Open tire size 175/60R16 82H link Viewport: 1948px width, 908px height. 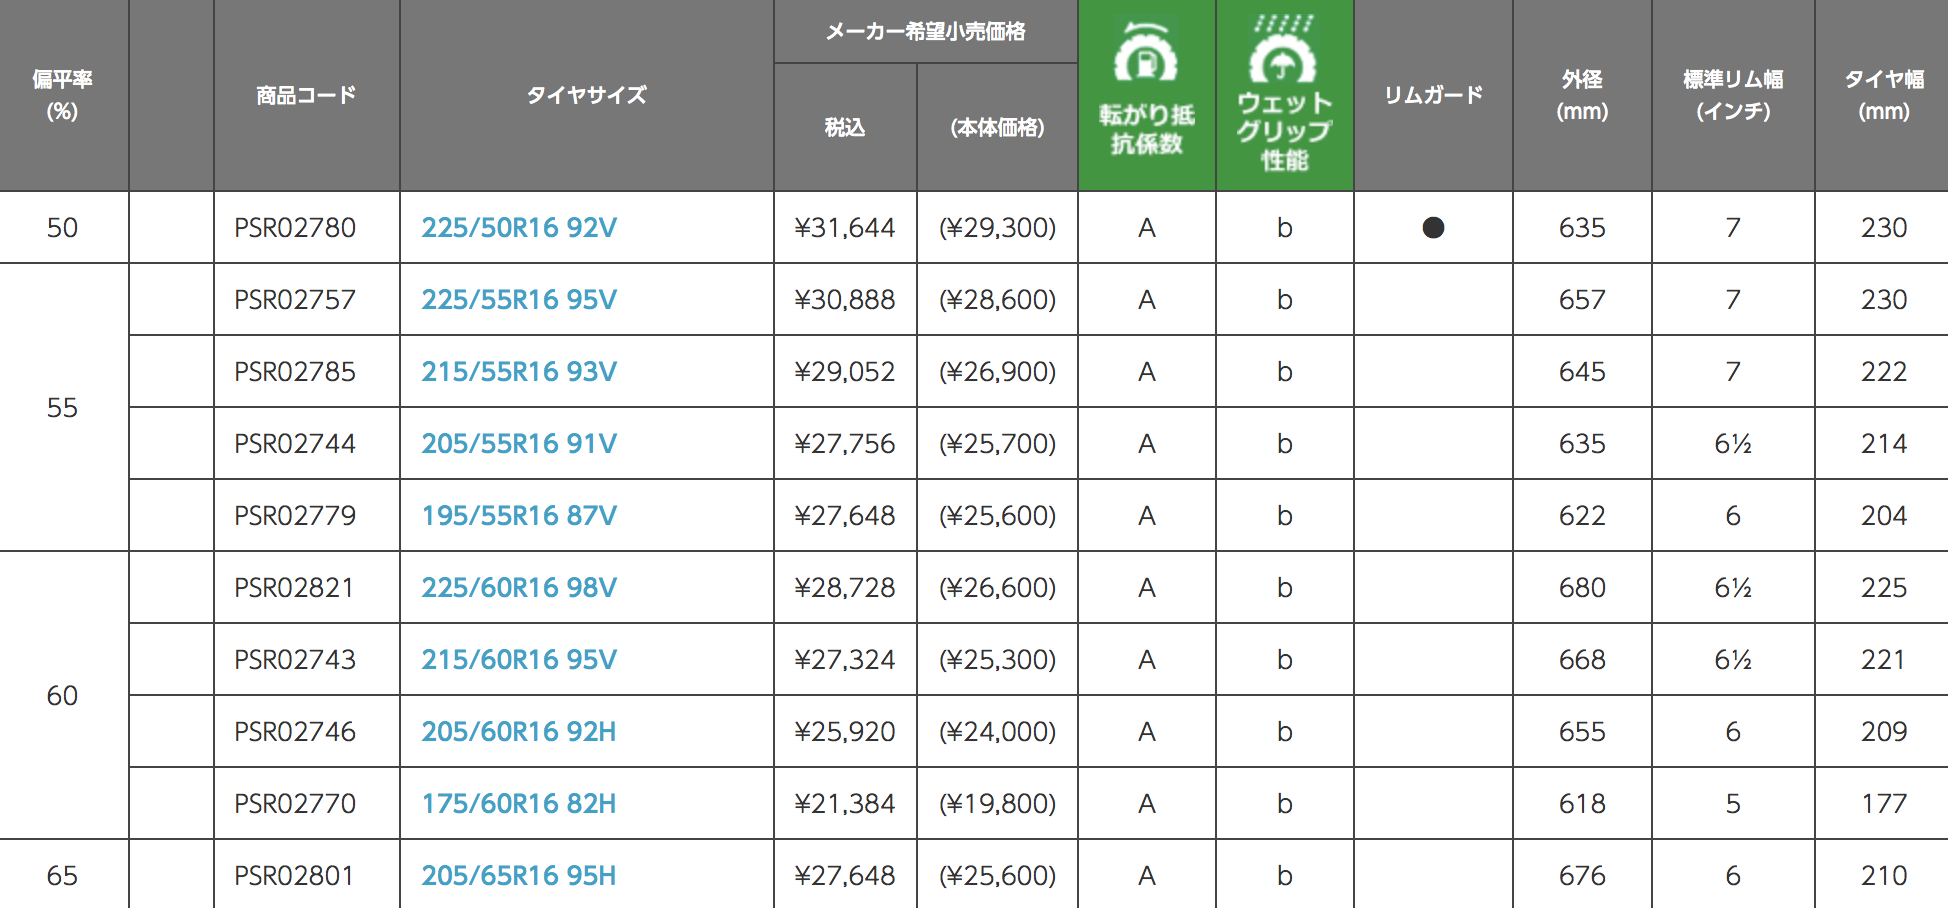pyautogui.click(x=519, y=804)
